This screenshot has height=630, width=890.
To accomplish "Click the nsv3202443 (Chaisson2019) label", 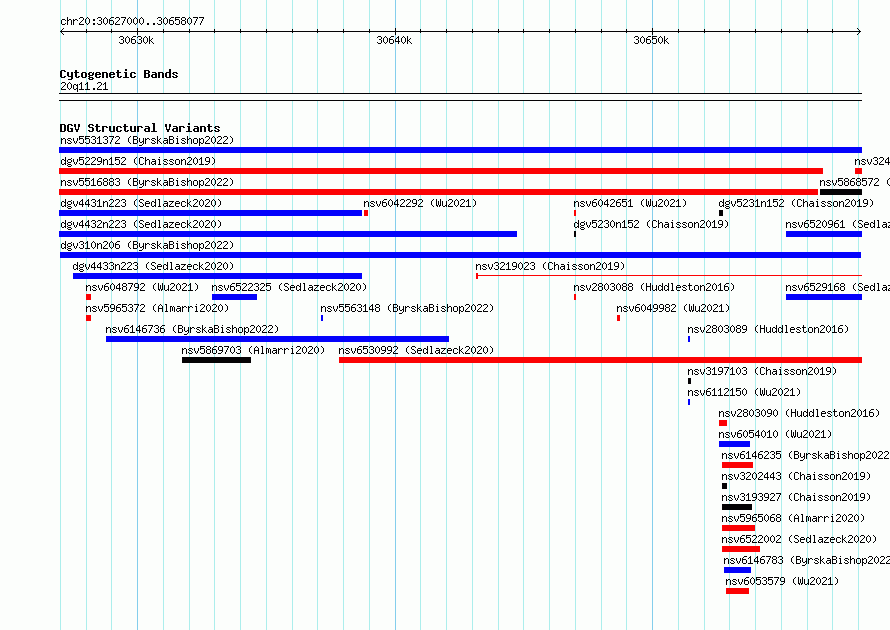I will pos(796,476).
